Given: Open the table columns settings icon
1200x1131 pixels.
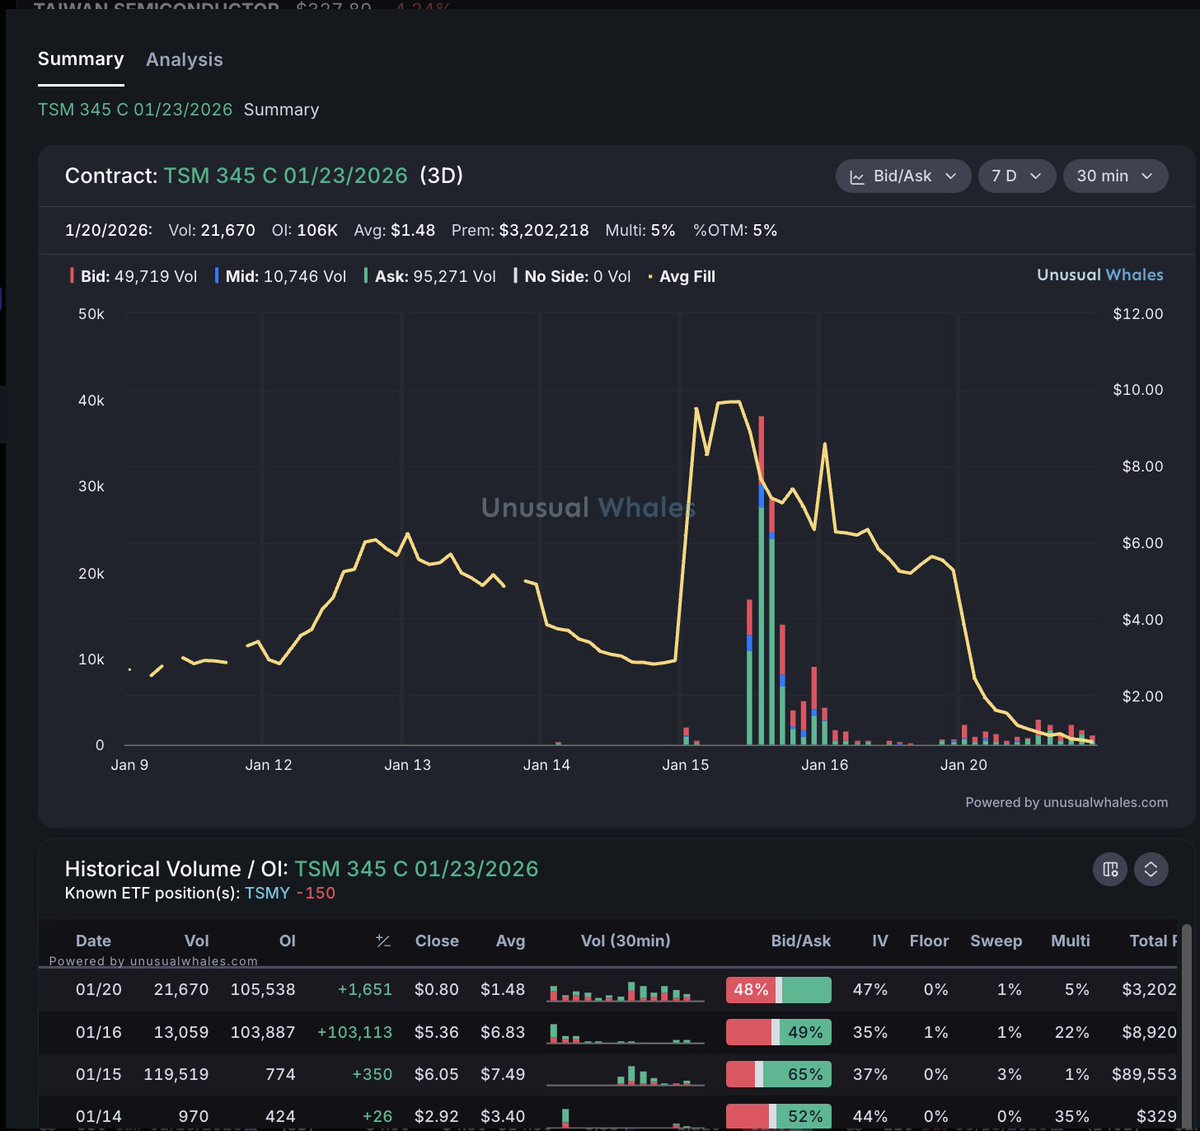Looking at the screenshot, I should tap(1110, 869).
